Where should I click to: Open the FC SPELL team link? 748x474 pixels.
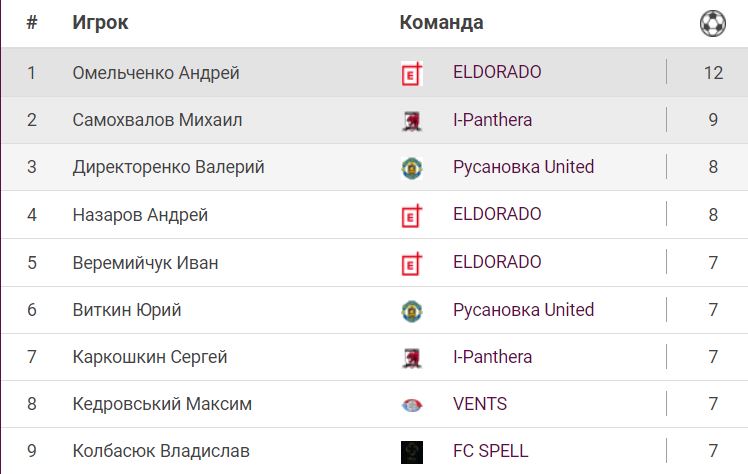[490, 451]
